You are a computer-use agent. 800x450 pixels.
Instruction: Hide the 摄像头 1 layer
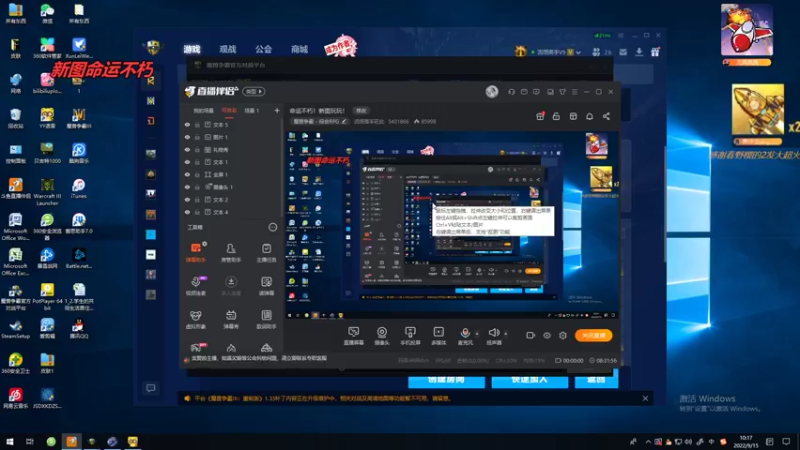[187, 187]
